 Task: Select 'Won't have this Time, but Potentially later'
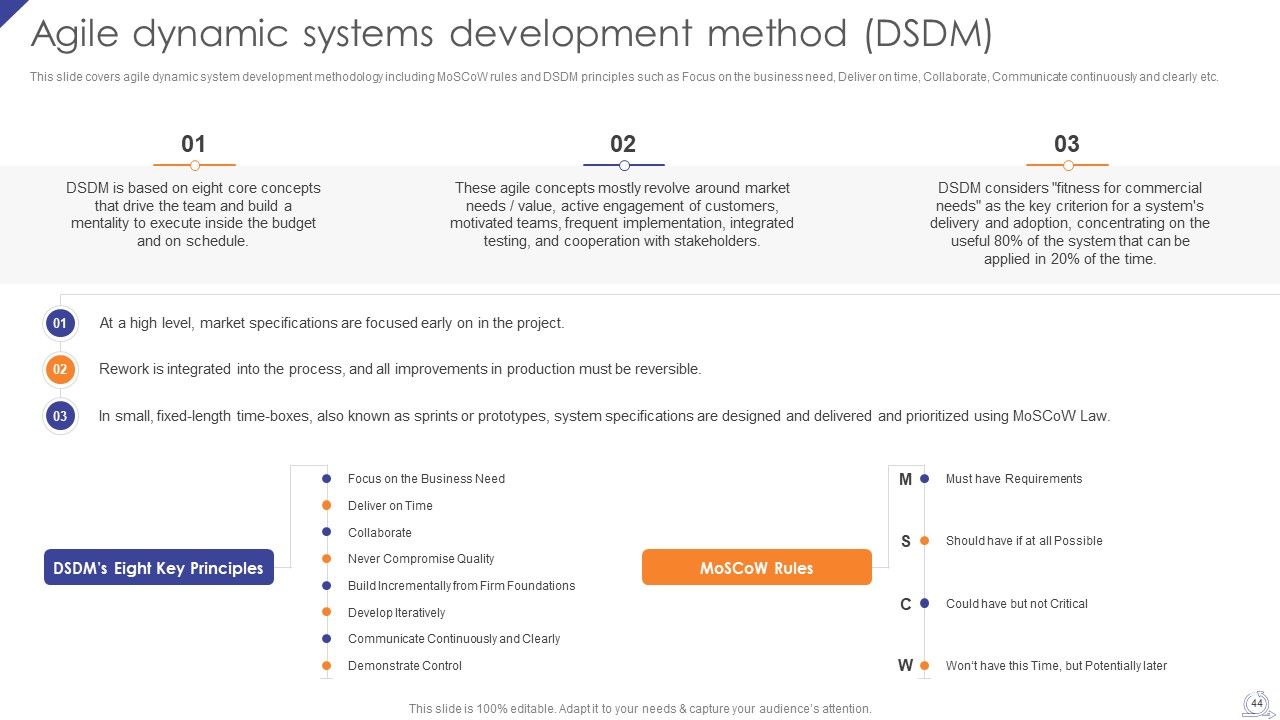(x=1056, y=666)
